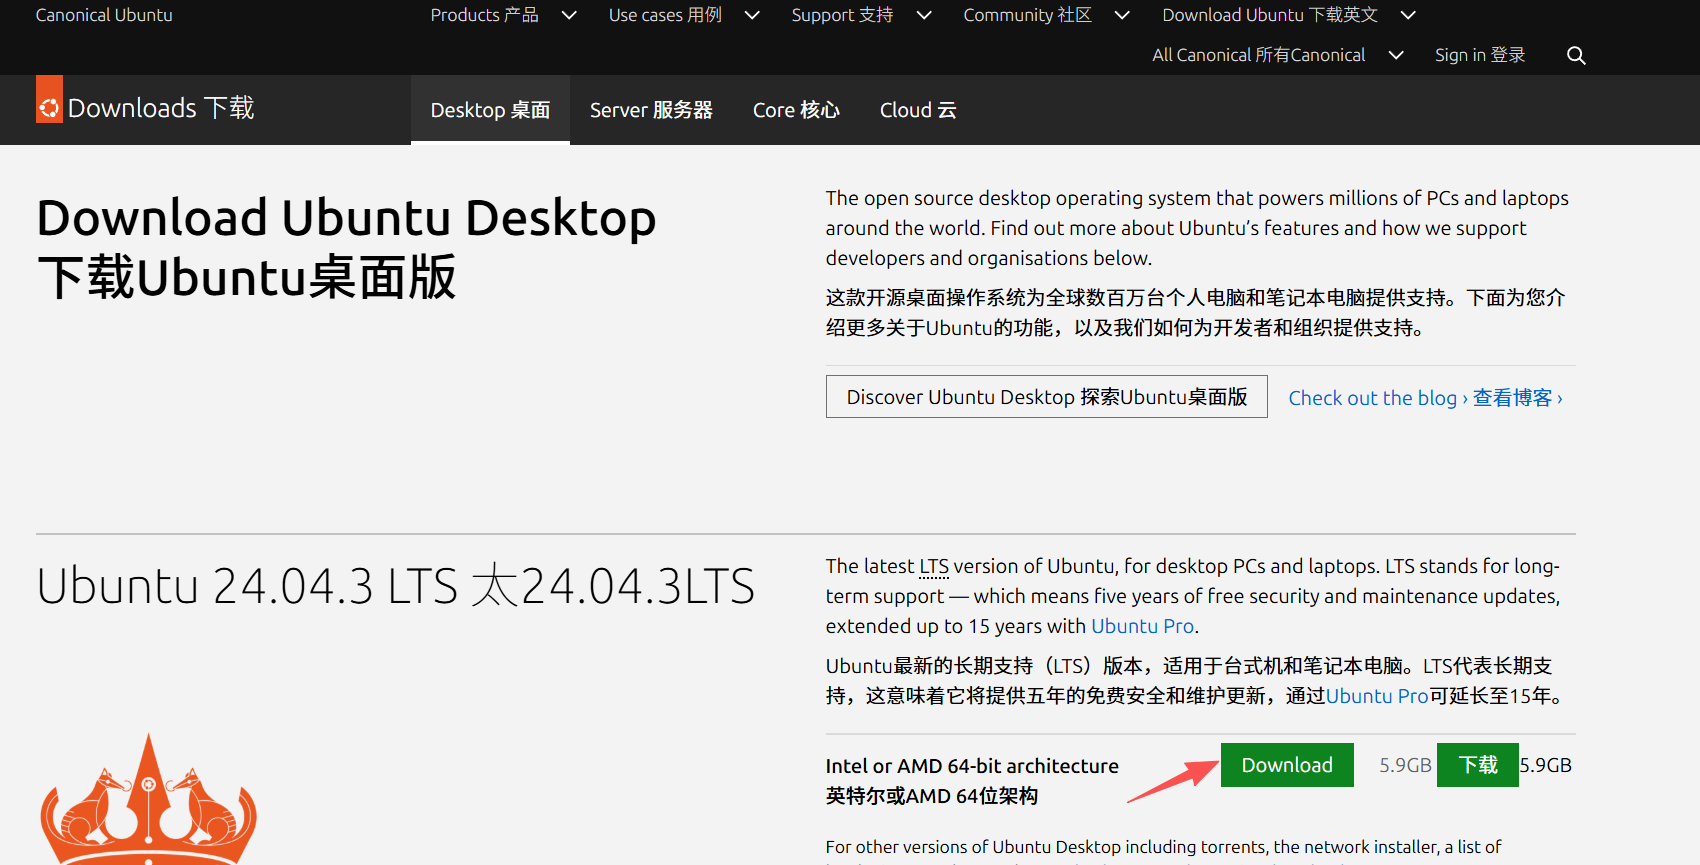The image size is (1700, 865).
Task: Click the green Download button
Action: [x=1287, y=765]
